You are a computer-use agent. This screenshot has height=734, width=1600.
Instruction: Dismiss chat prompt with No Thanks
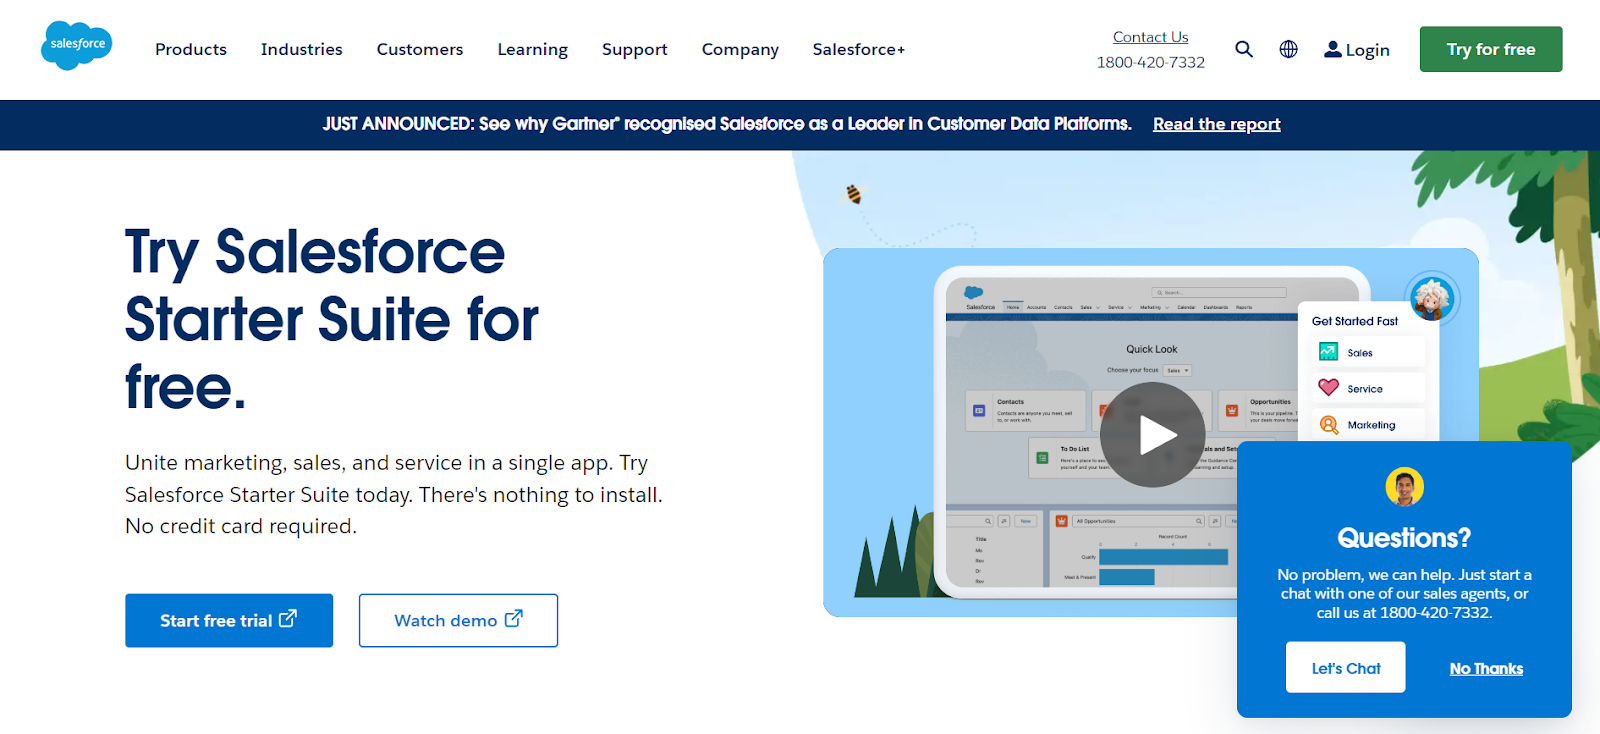click(1486, 668)
